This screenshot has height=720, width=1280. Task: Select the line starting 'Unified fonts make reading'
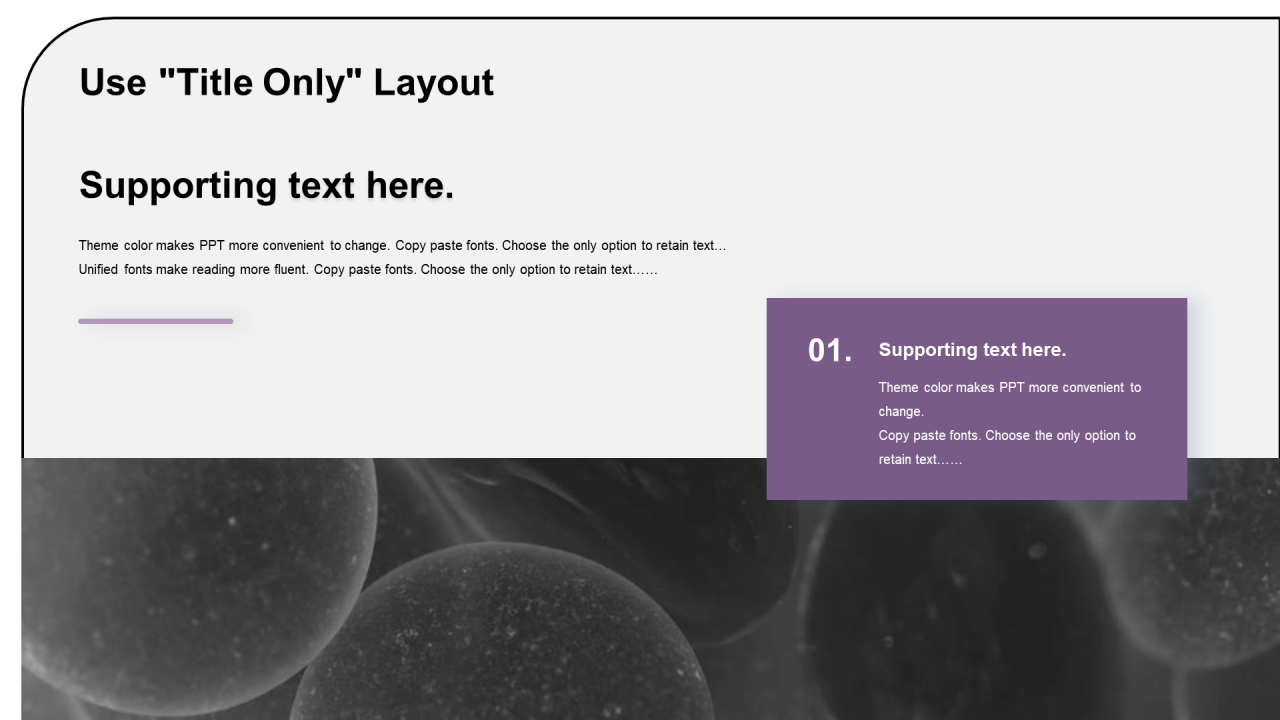[368, 270]
